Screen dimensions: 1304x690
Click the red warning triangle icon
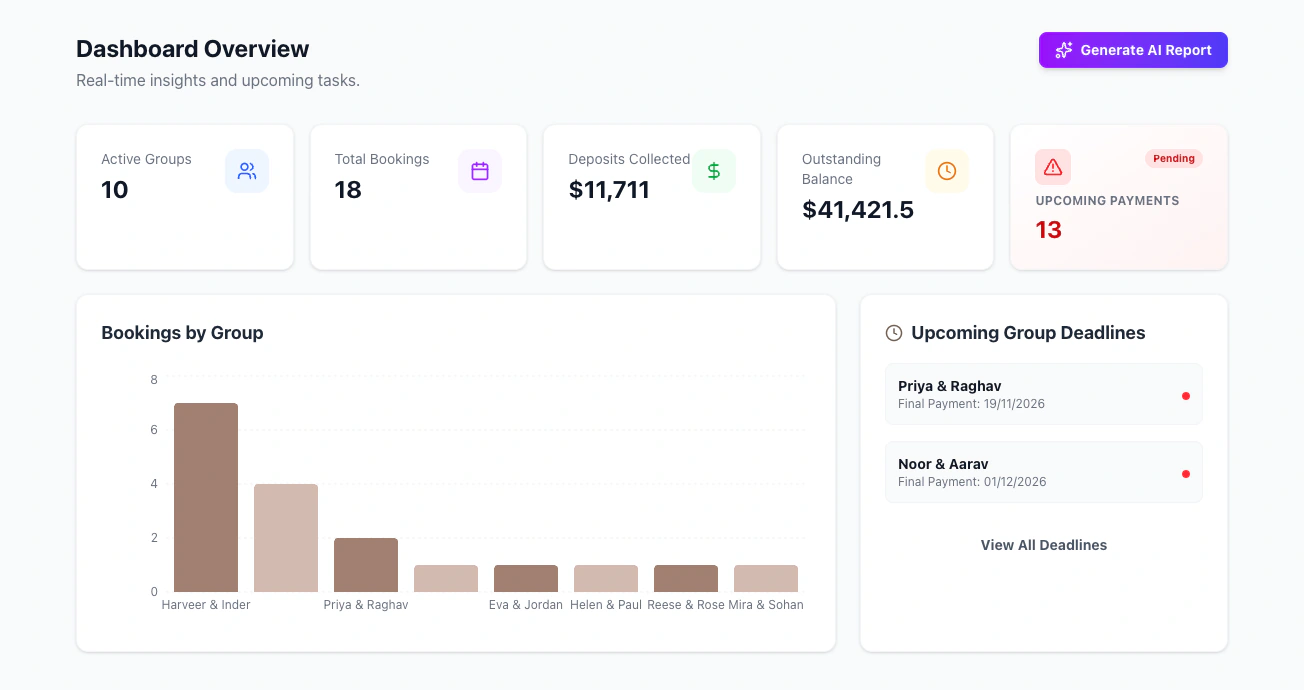click(x=1053, y=167)
